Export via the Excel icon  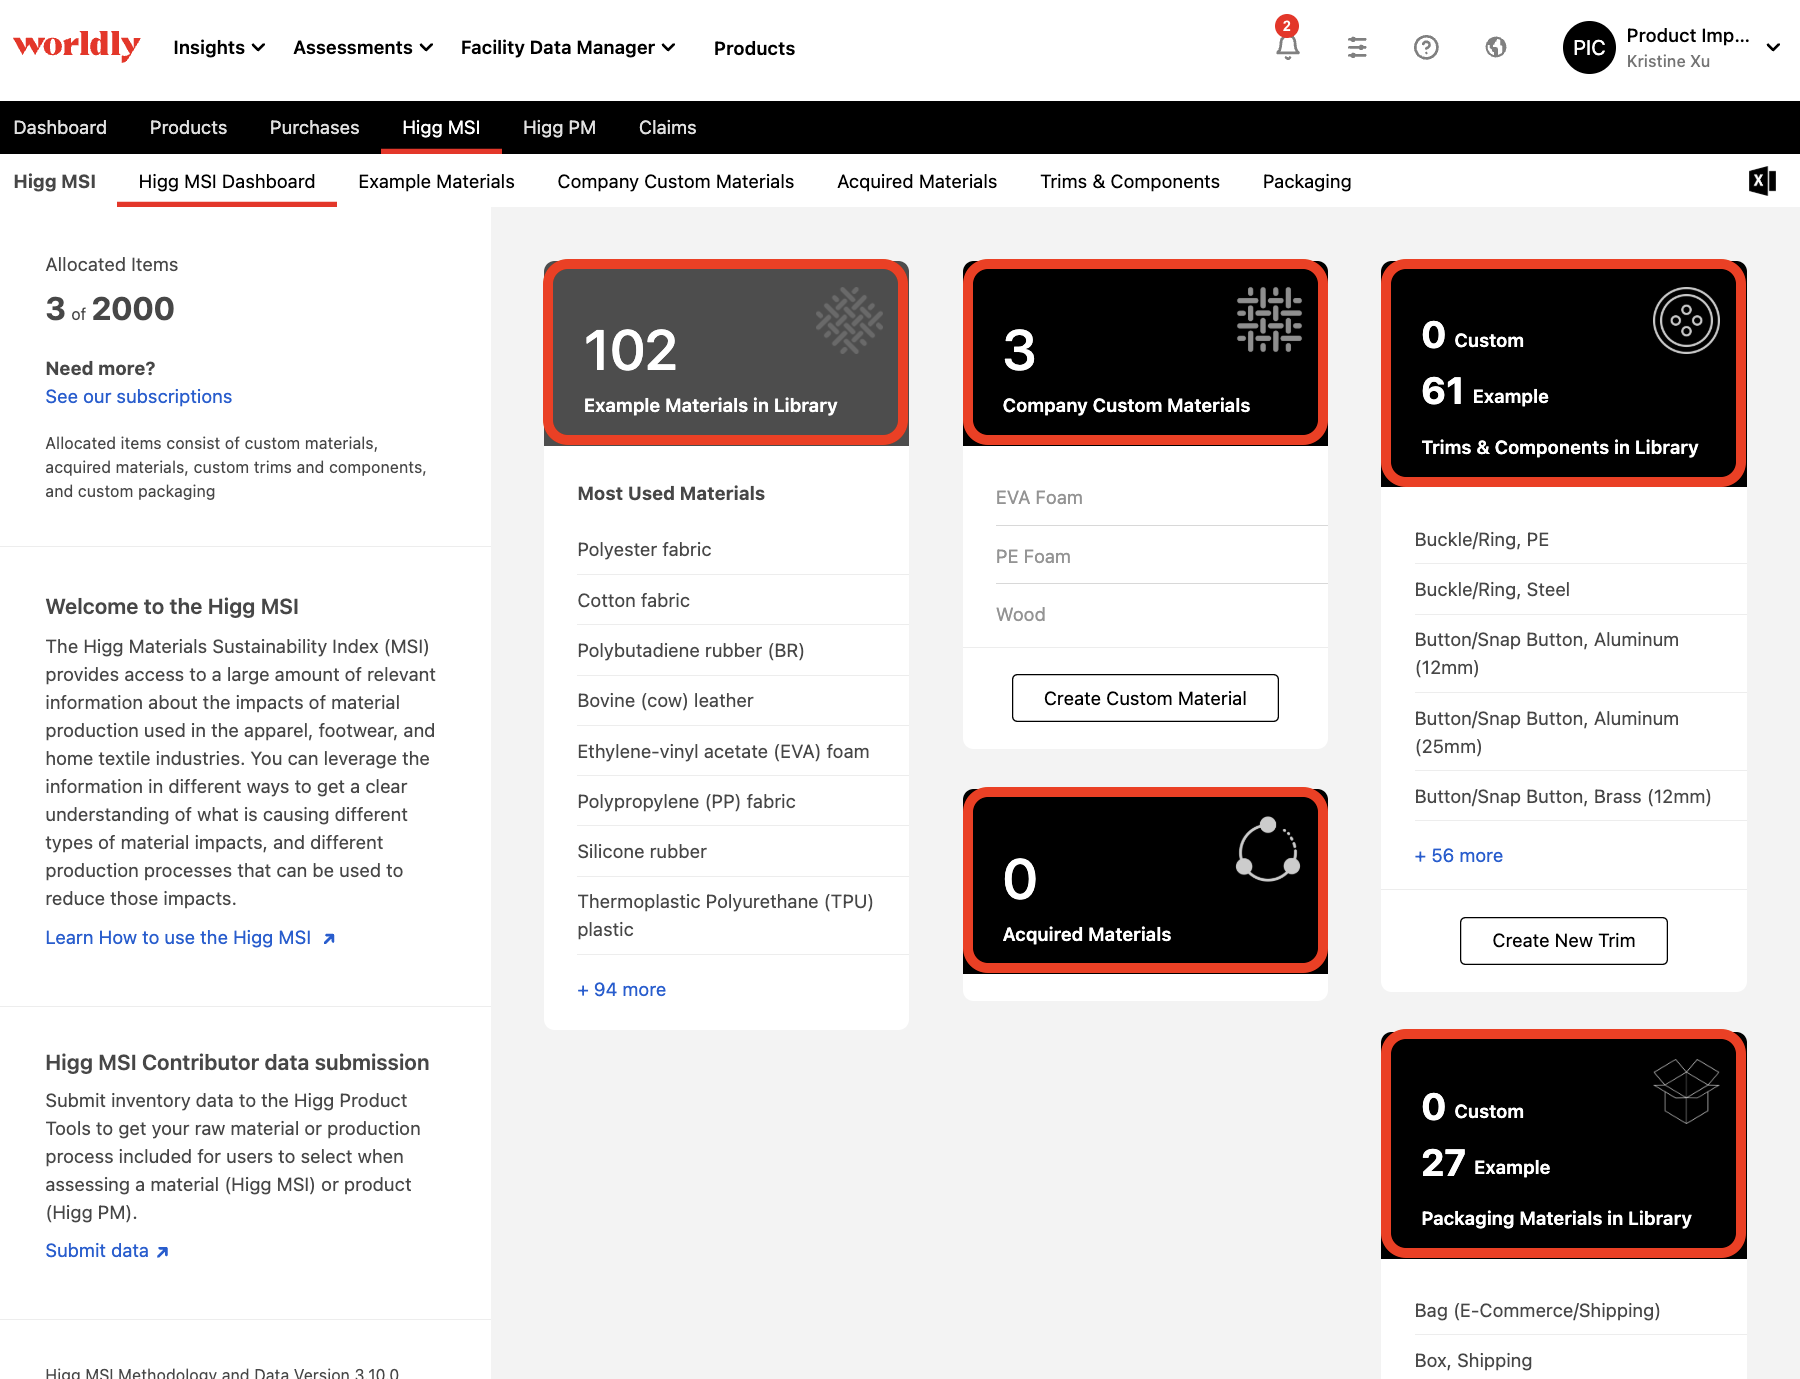tap(1762, 181)
